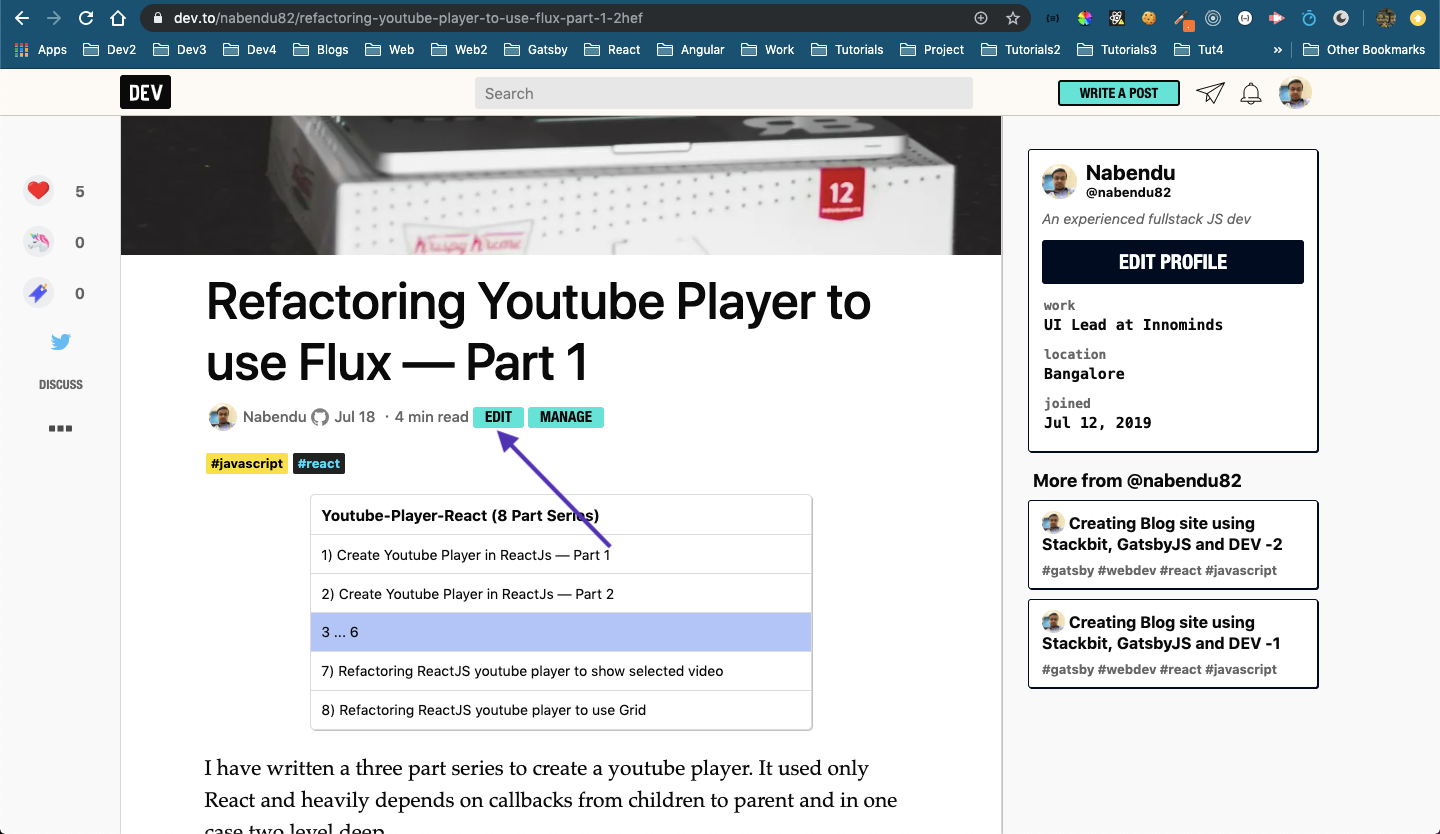This screenshot has width=1440, height=834.
Task: Open the GitHub icon beside author name
Action: (320, 417)
